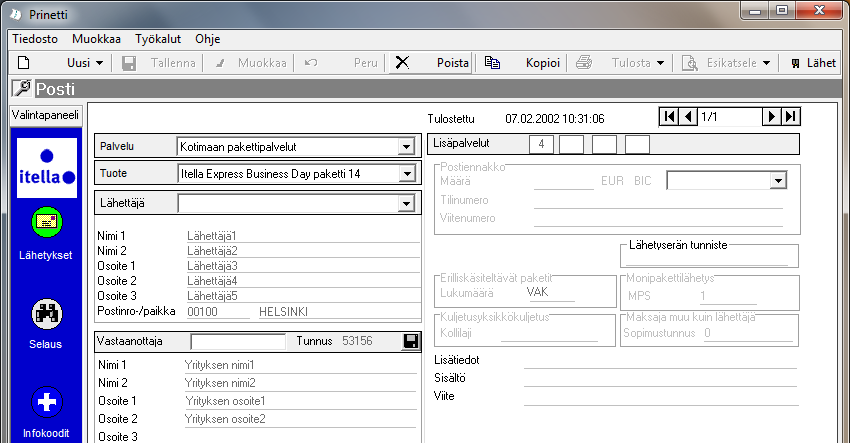Click the sender Osoite 1 field Lähettäjä3
The width and height of the screenshot is (850, 443).
pos(302,266)
